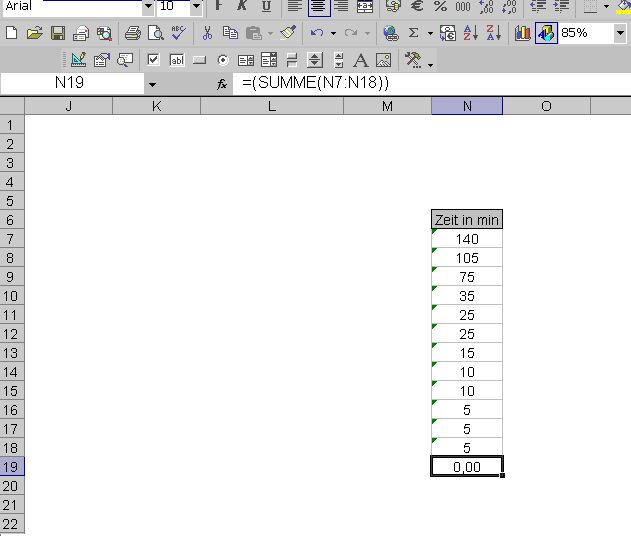Select the checkbox control tool
The image size is (631, 536).
pyautogui.click(x=153, y=60)
